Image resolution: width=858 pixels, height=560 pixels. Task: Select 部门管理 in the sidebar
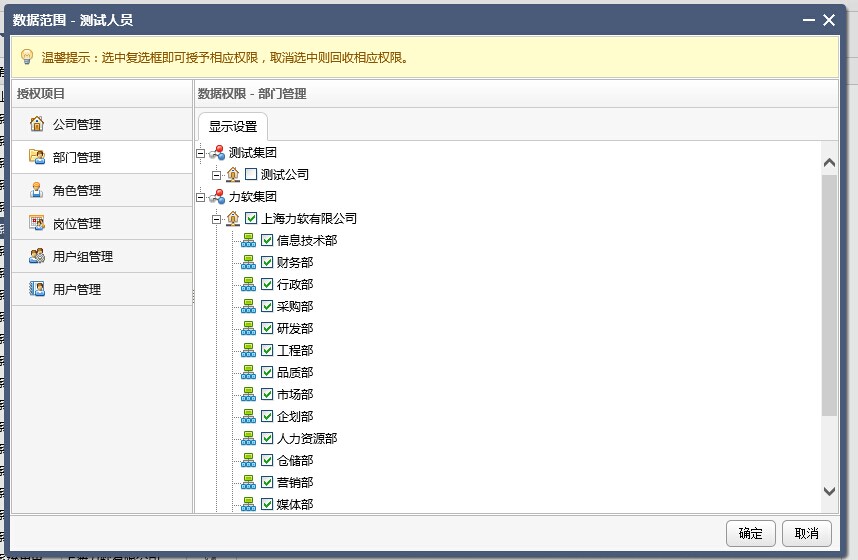pos(102,157)
